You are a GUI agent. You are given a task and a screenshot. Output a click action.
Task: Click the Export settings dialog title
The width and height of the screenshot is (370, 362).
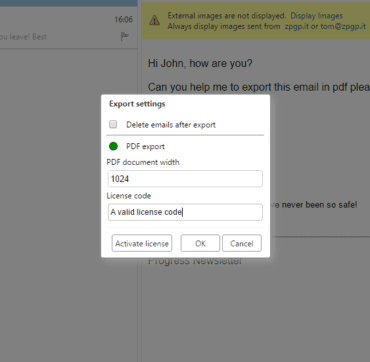point(137,104)
